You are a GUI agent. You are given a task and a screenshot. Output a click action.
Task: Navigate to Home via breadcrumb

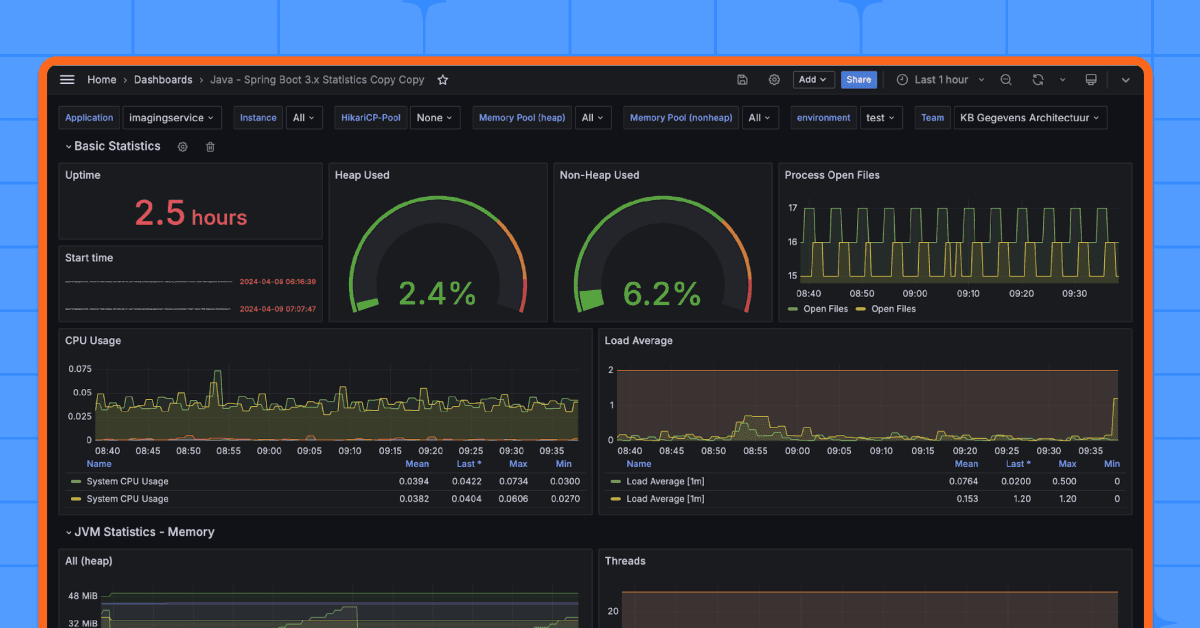[100, 79]
